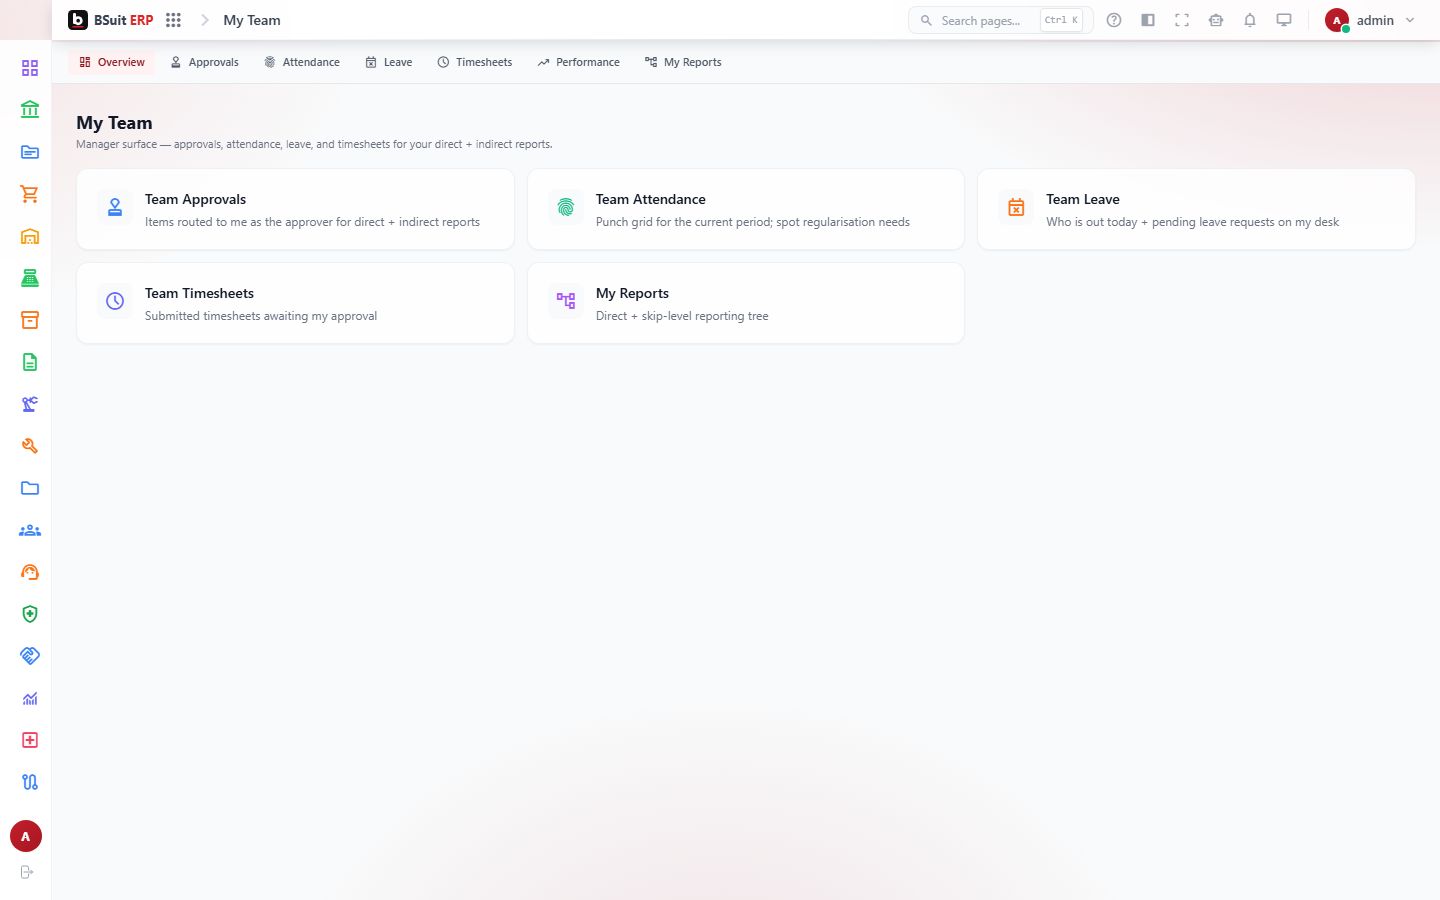This screenshot has height=900, width=1440.
Task: Open the Team Timesheets card
Action: [x=295, y=303]
